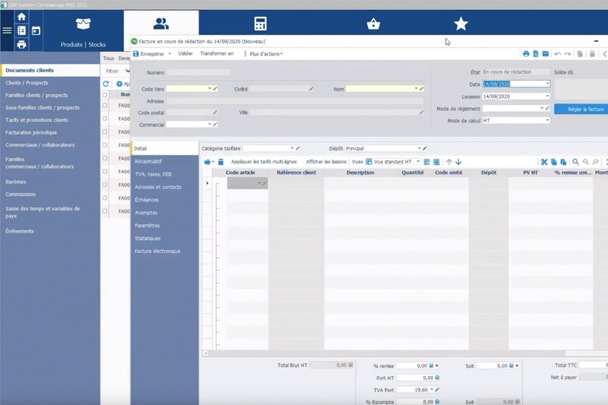Click Appliquer les tarifs multi-lignes
The image size is (608, 405).
point(265,161)
